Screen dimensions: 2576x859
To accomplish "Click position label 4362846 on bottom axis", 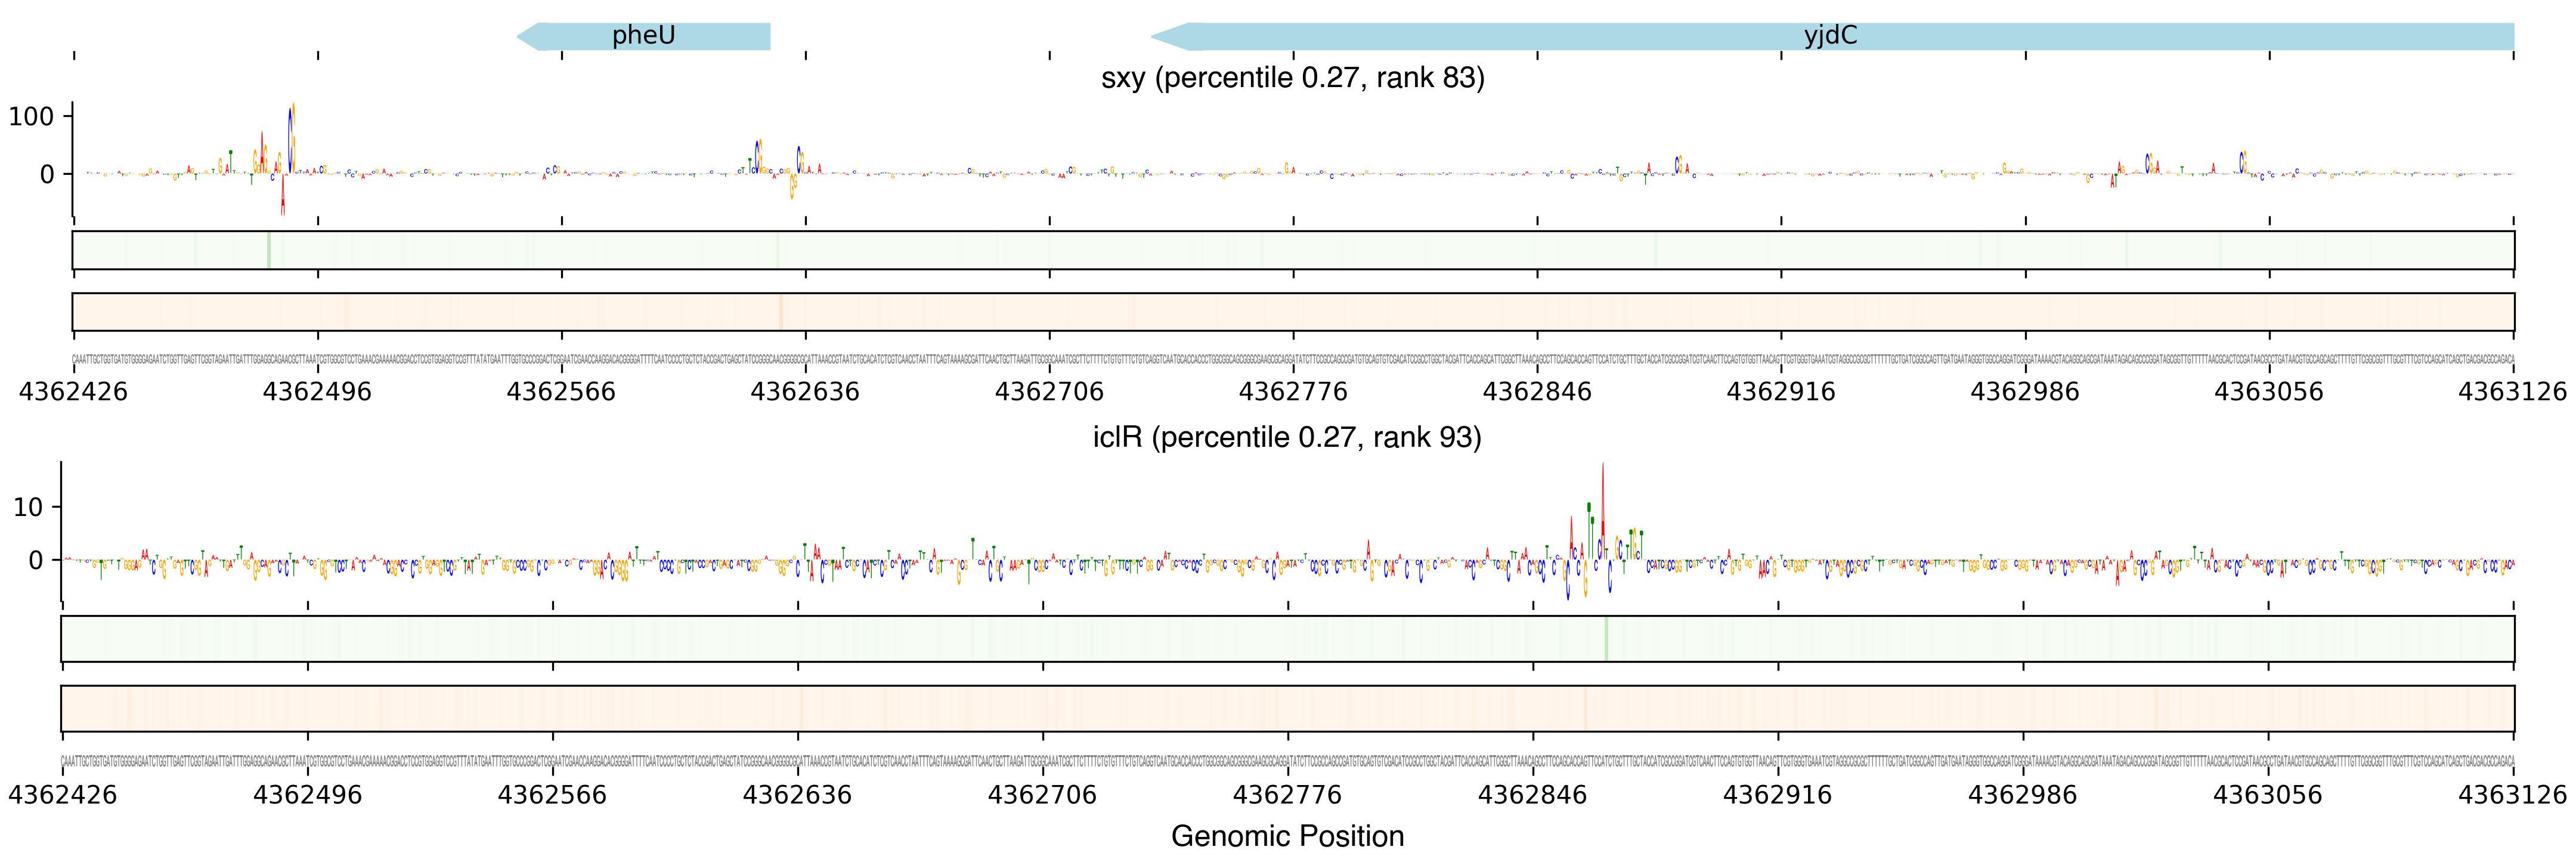I will click(x=1532, y=795).
